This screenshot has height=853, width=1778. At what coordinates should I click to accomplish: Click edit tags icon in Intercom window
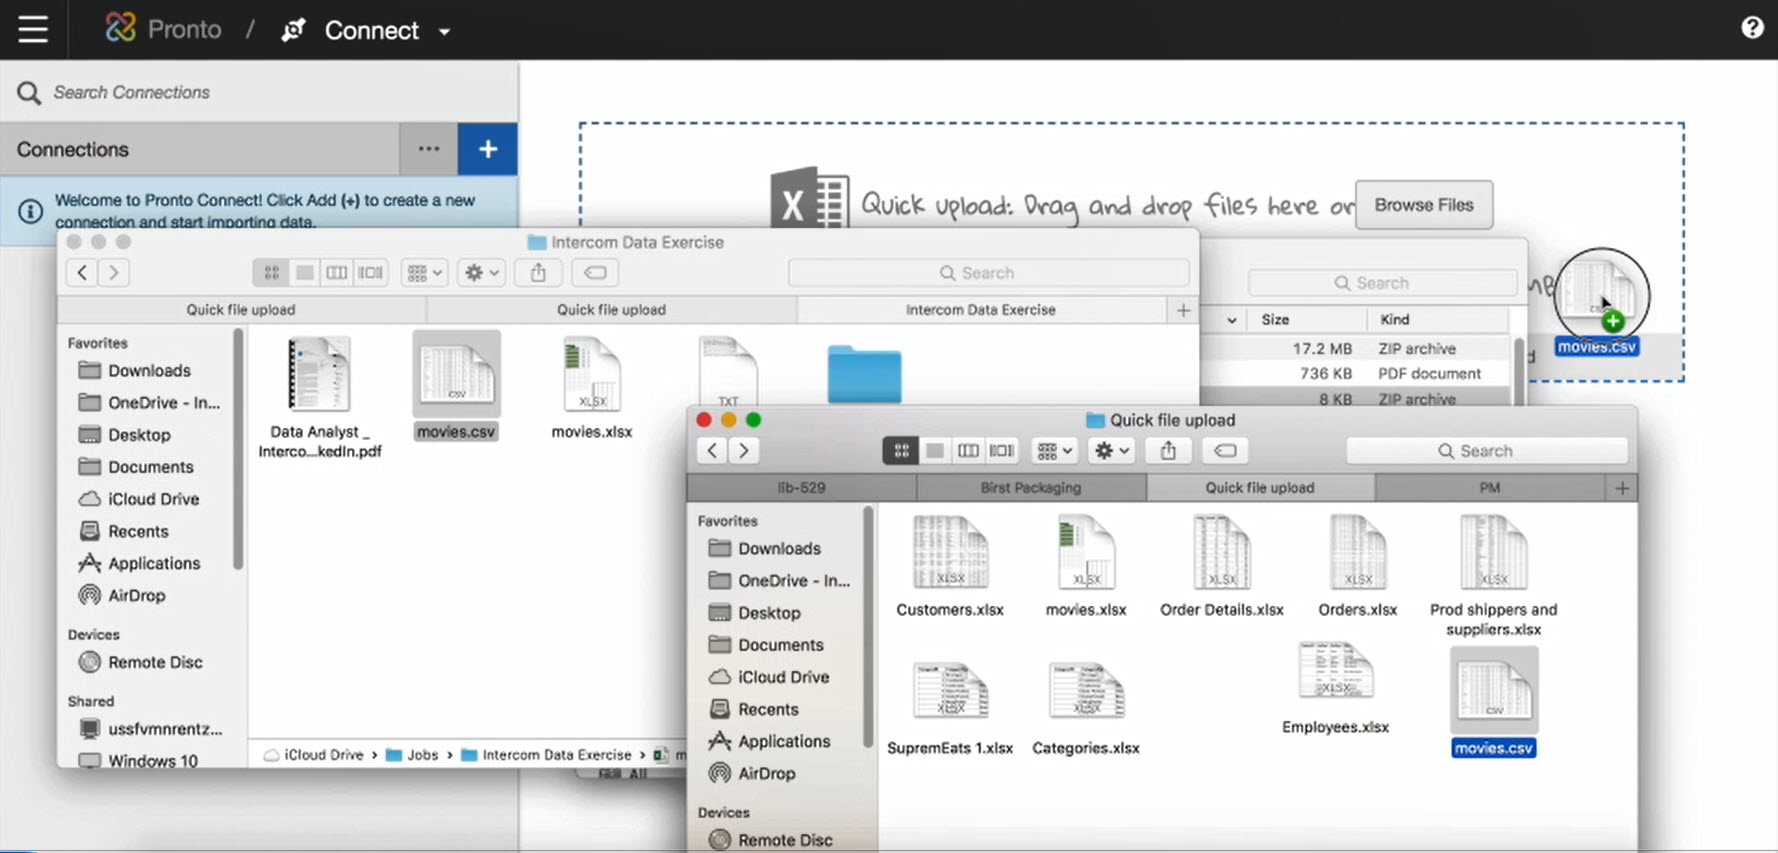click(595, 272)
